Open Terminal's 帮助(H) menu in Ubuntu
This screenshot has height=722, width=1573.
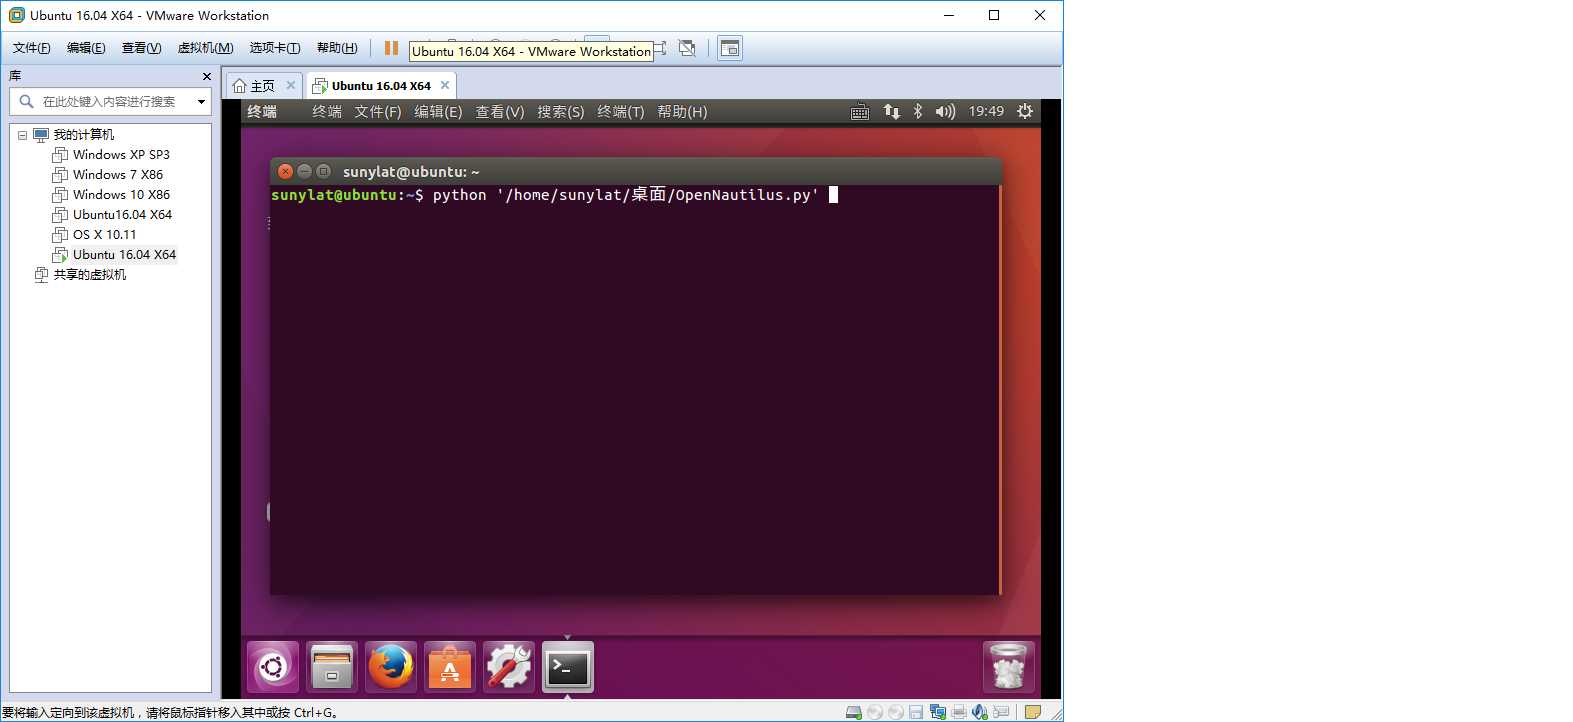[x=682, y=112]
